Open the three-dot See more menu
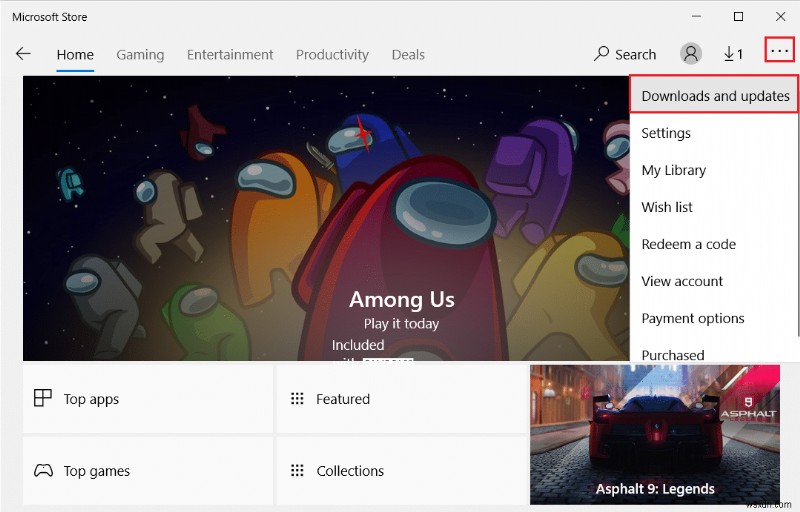 point(779,50)
